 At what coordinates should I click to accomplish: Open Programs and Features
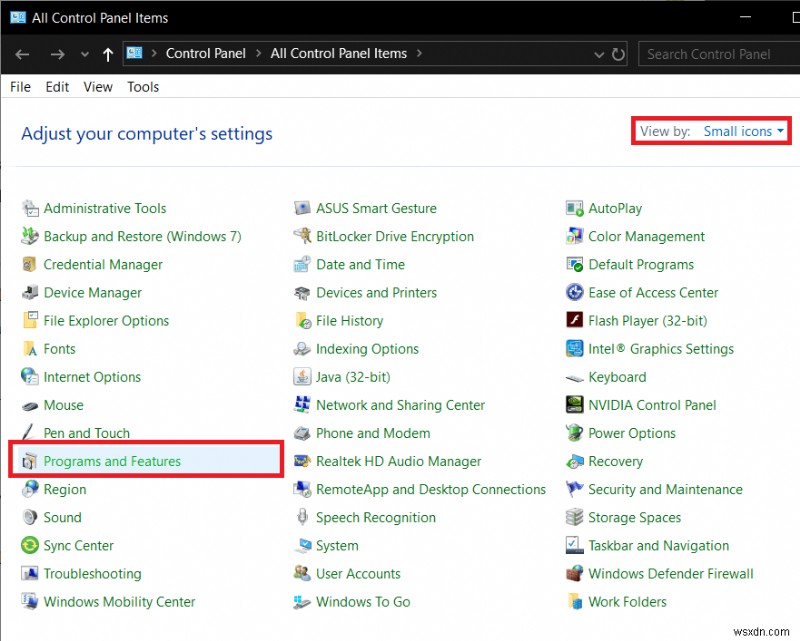107,461
